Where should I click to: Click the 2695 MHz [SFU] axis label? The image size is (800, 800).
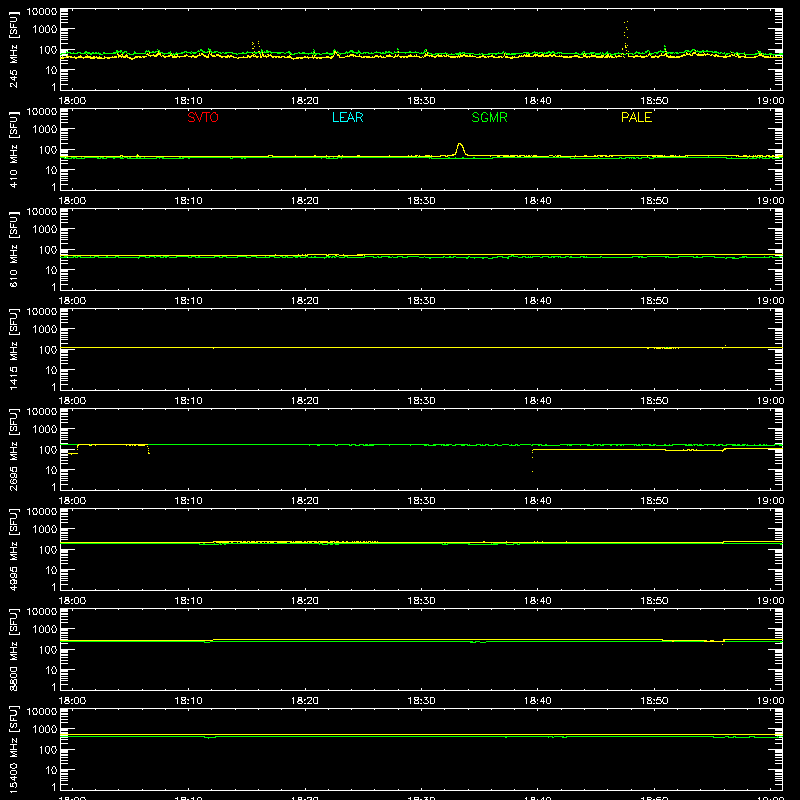pos(13,449)
